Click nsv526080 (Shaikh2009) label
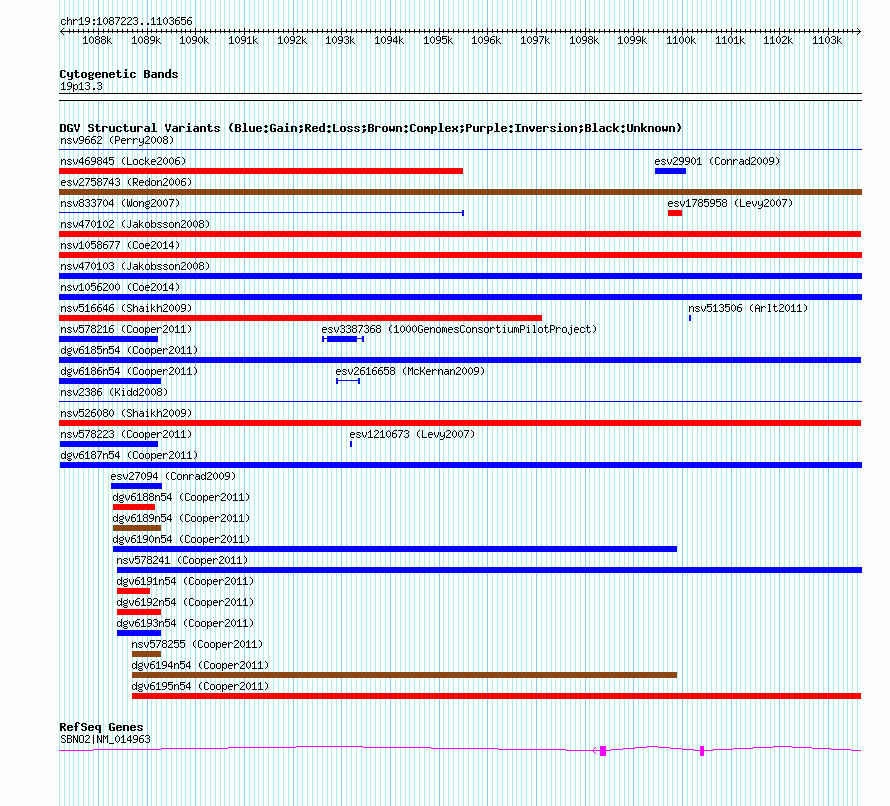 coord(126,413)
